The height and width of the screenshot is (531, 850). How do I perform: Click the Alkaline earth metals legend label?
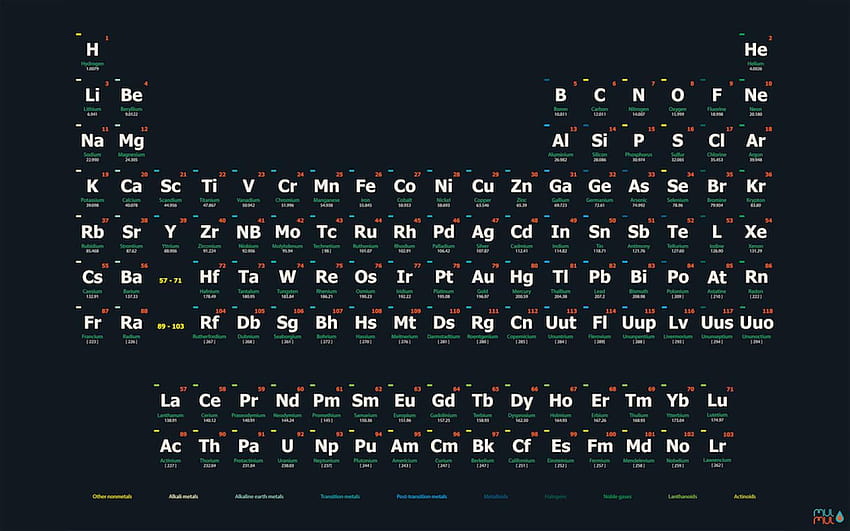pyautogui.click(x=259, y=496)
